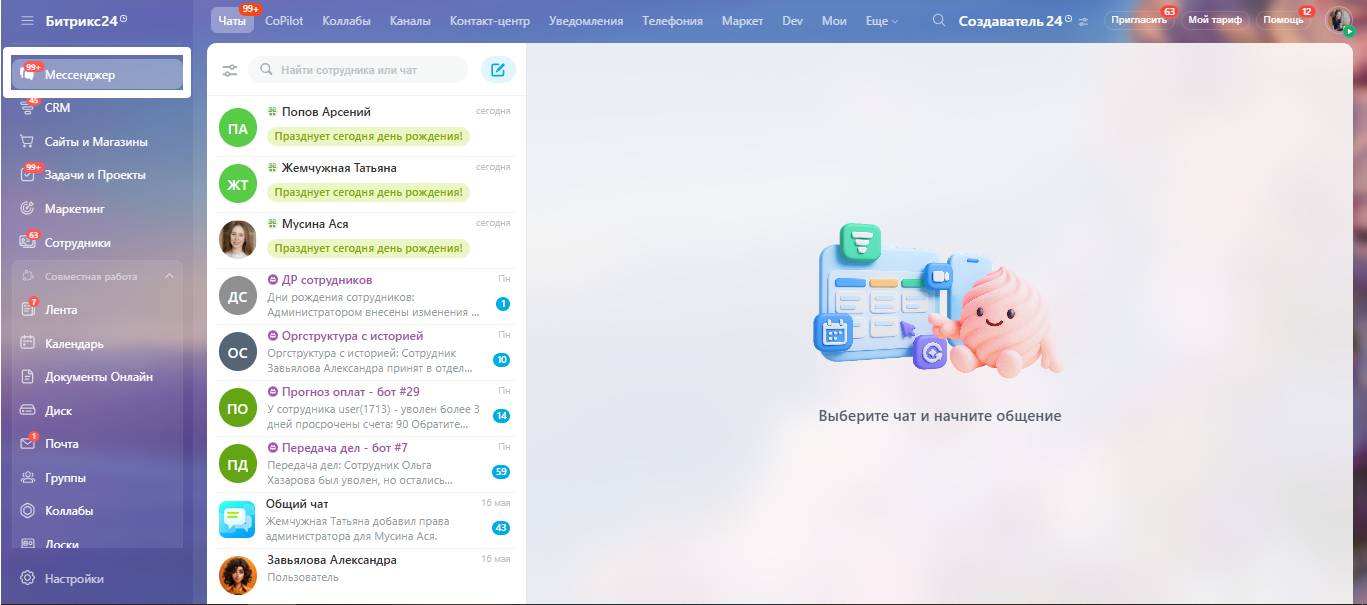Click ПД avatar of Передача дел bot
The width and height of the screenshot is (1367, 605).
(x=237, y=464)
